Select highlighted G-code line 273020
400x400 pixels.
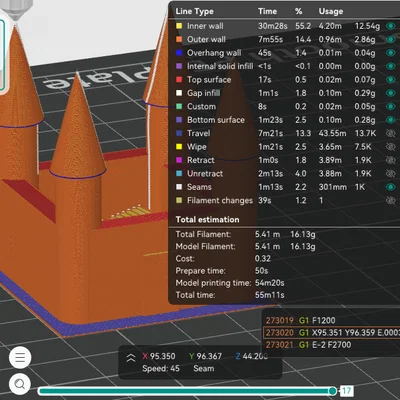(x=331, y=332)
